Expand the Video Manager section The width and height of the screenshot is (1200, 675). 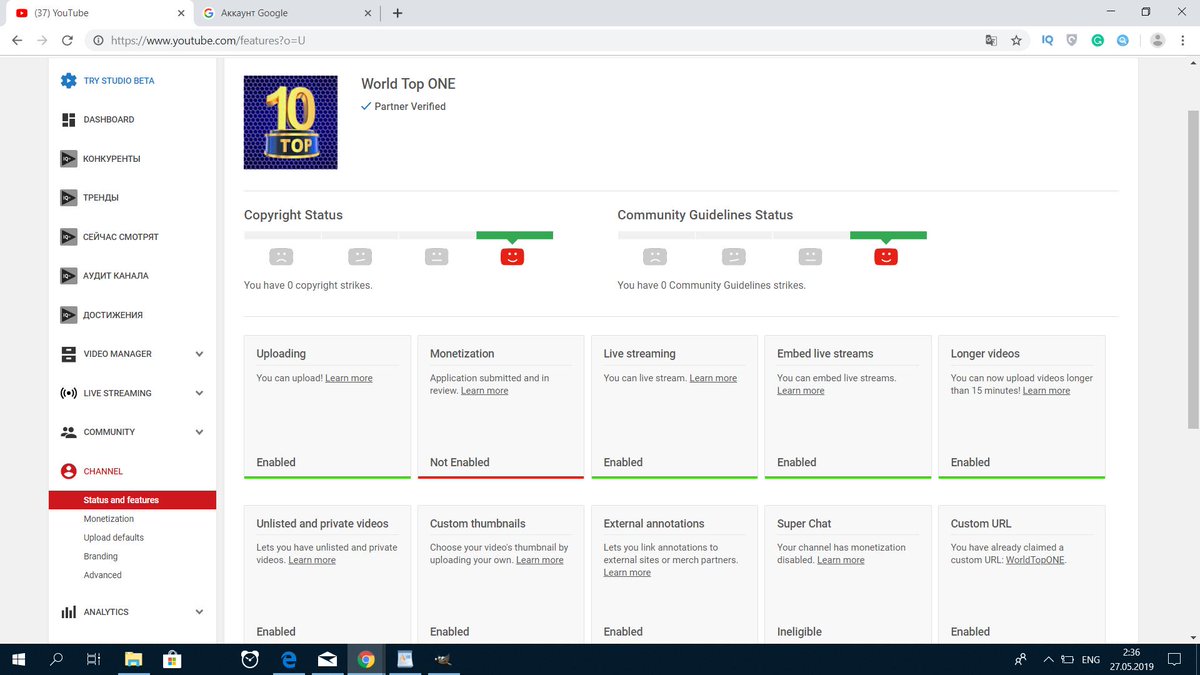[x=199, y=354]
